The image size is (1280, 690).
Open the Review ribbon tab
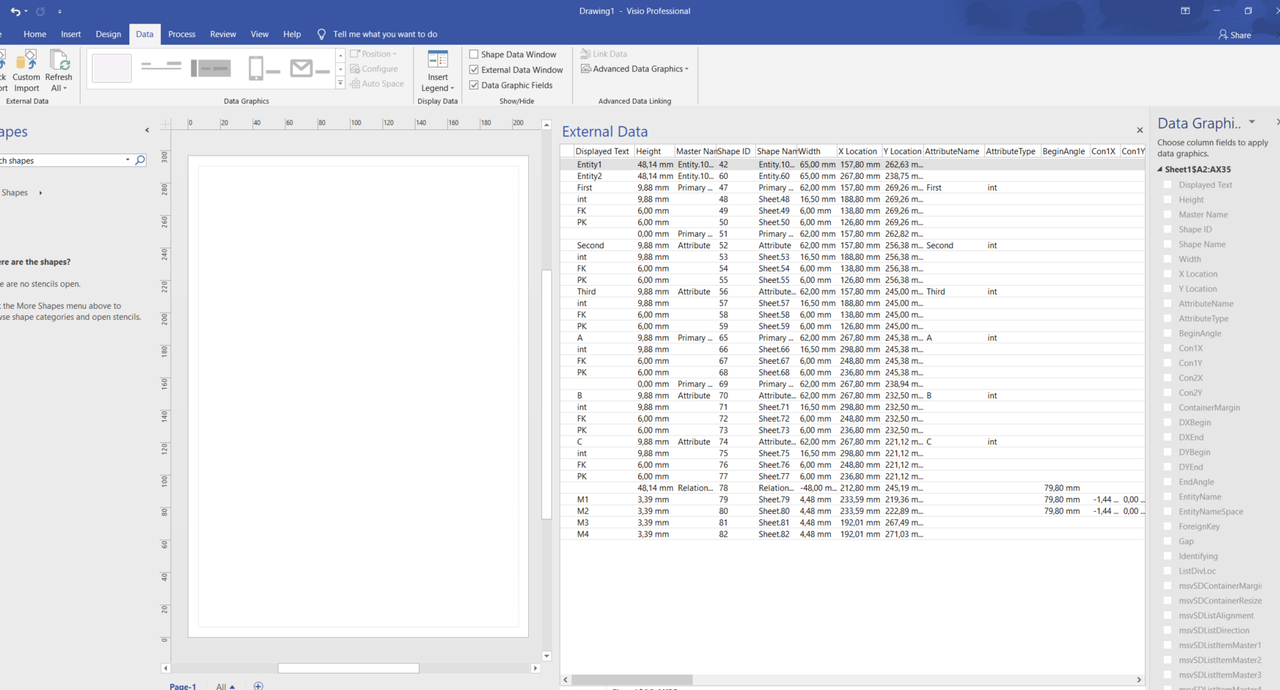(x=223, y=34)
